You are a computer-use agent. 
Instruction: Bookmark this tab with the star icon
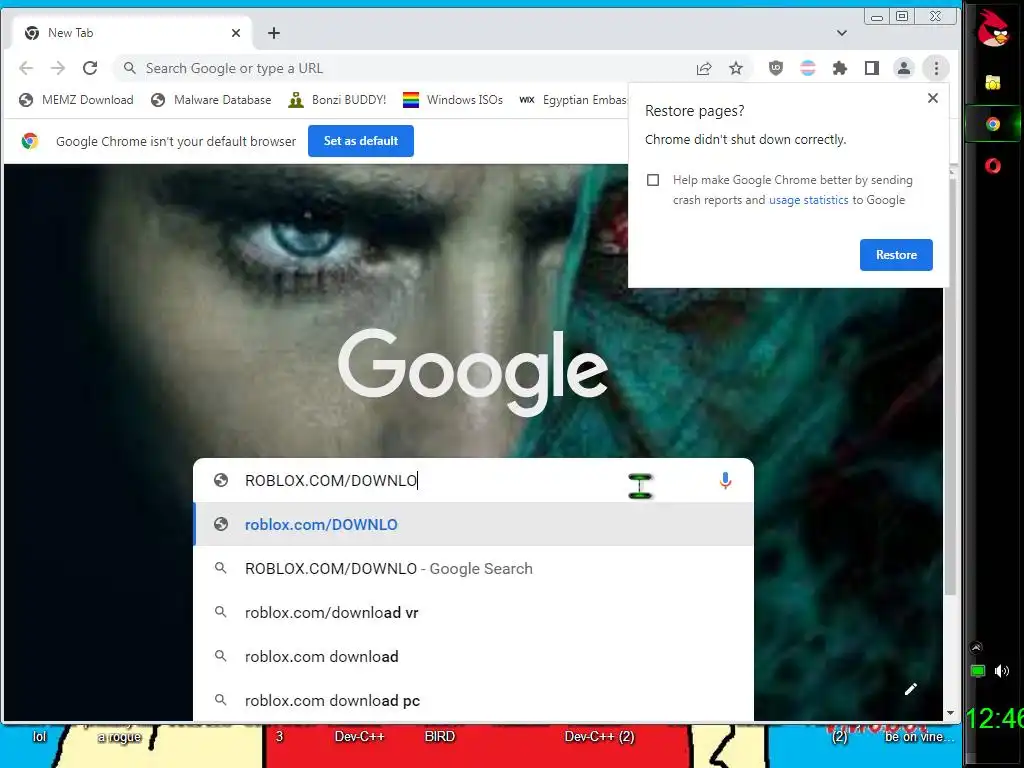click(736, 69)
